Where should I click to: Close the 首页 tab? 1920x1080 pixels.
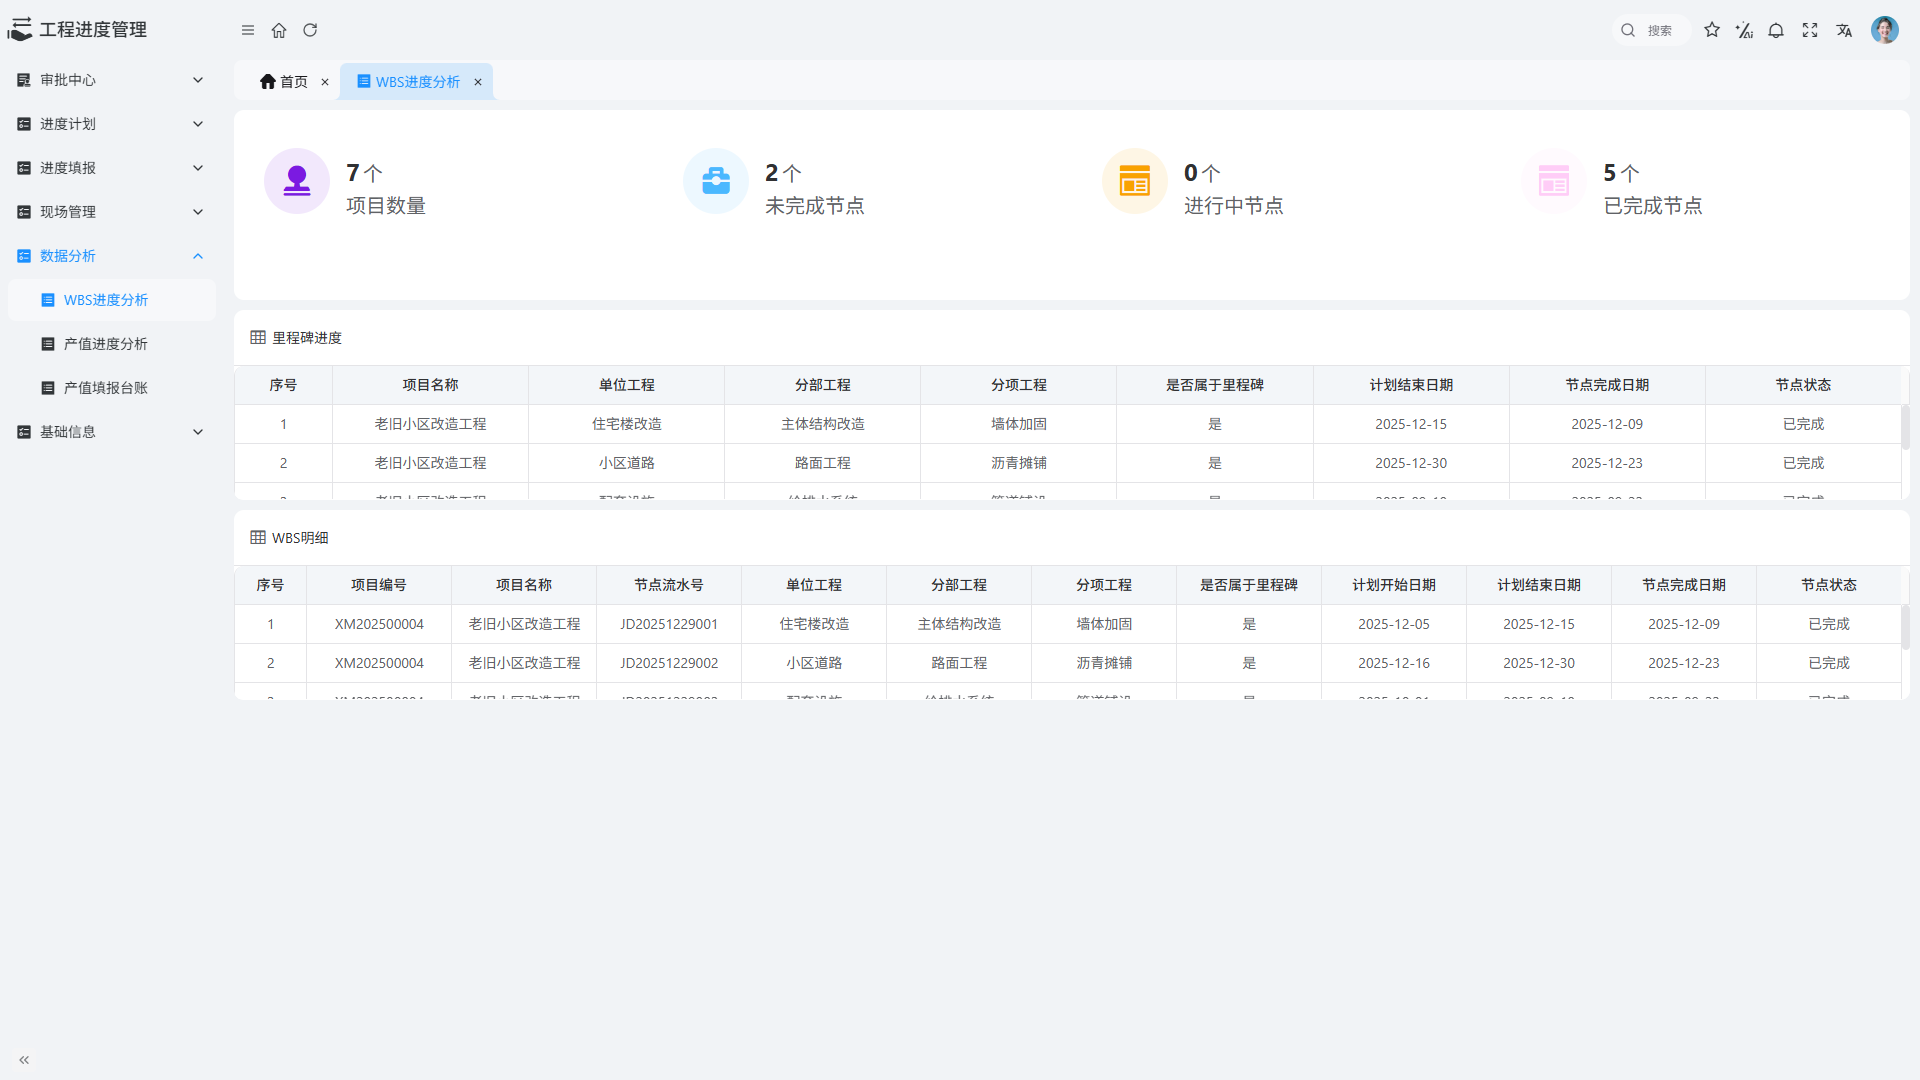(x=325, y=82)
